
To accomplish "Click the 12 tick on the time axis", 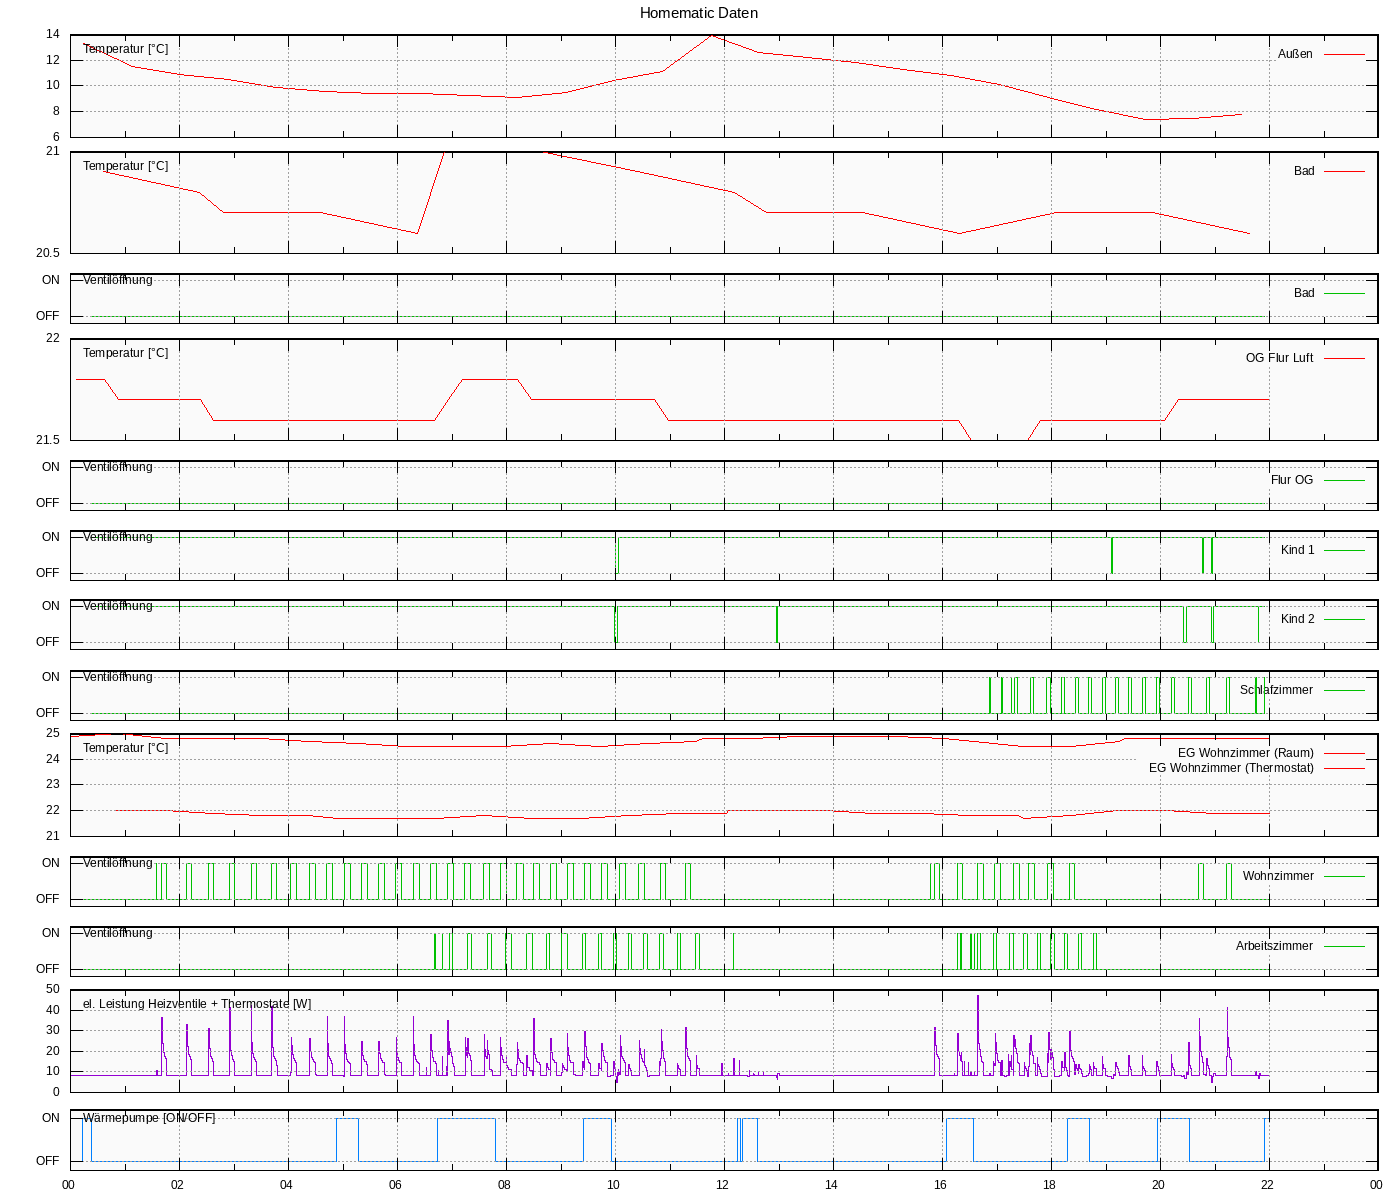I will (x=723, y=1185).
